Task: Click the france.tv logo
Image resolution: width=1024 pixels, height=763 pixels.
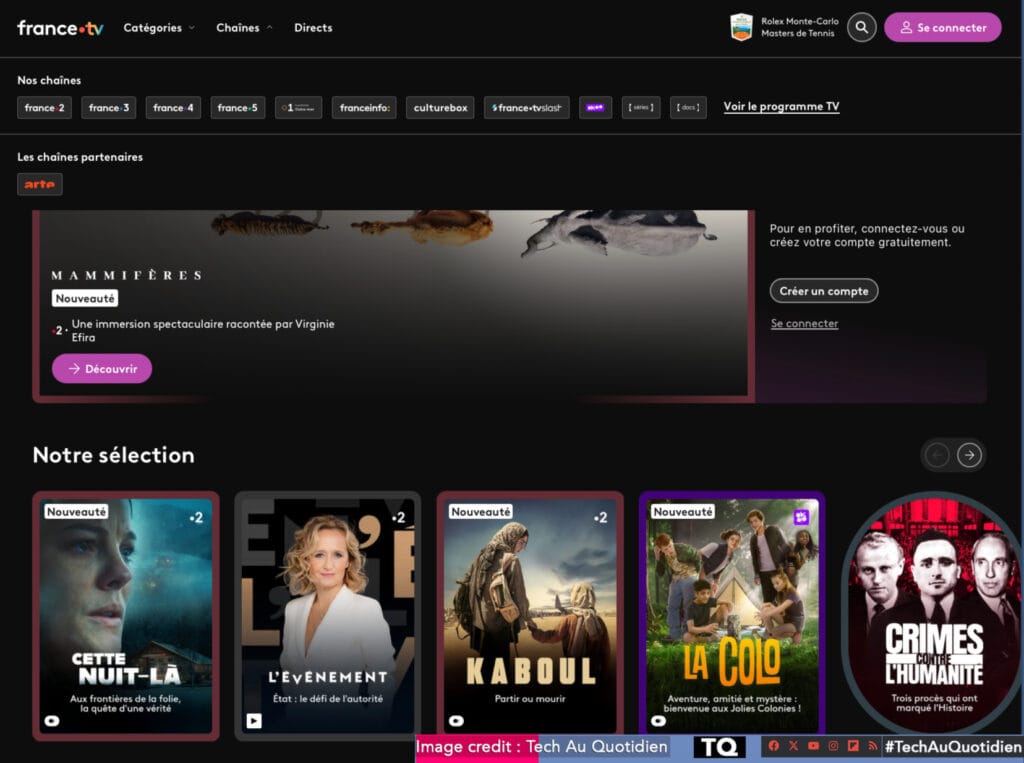Action: [60, 28]
